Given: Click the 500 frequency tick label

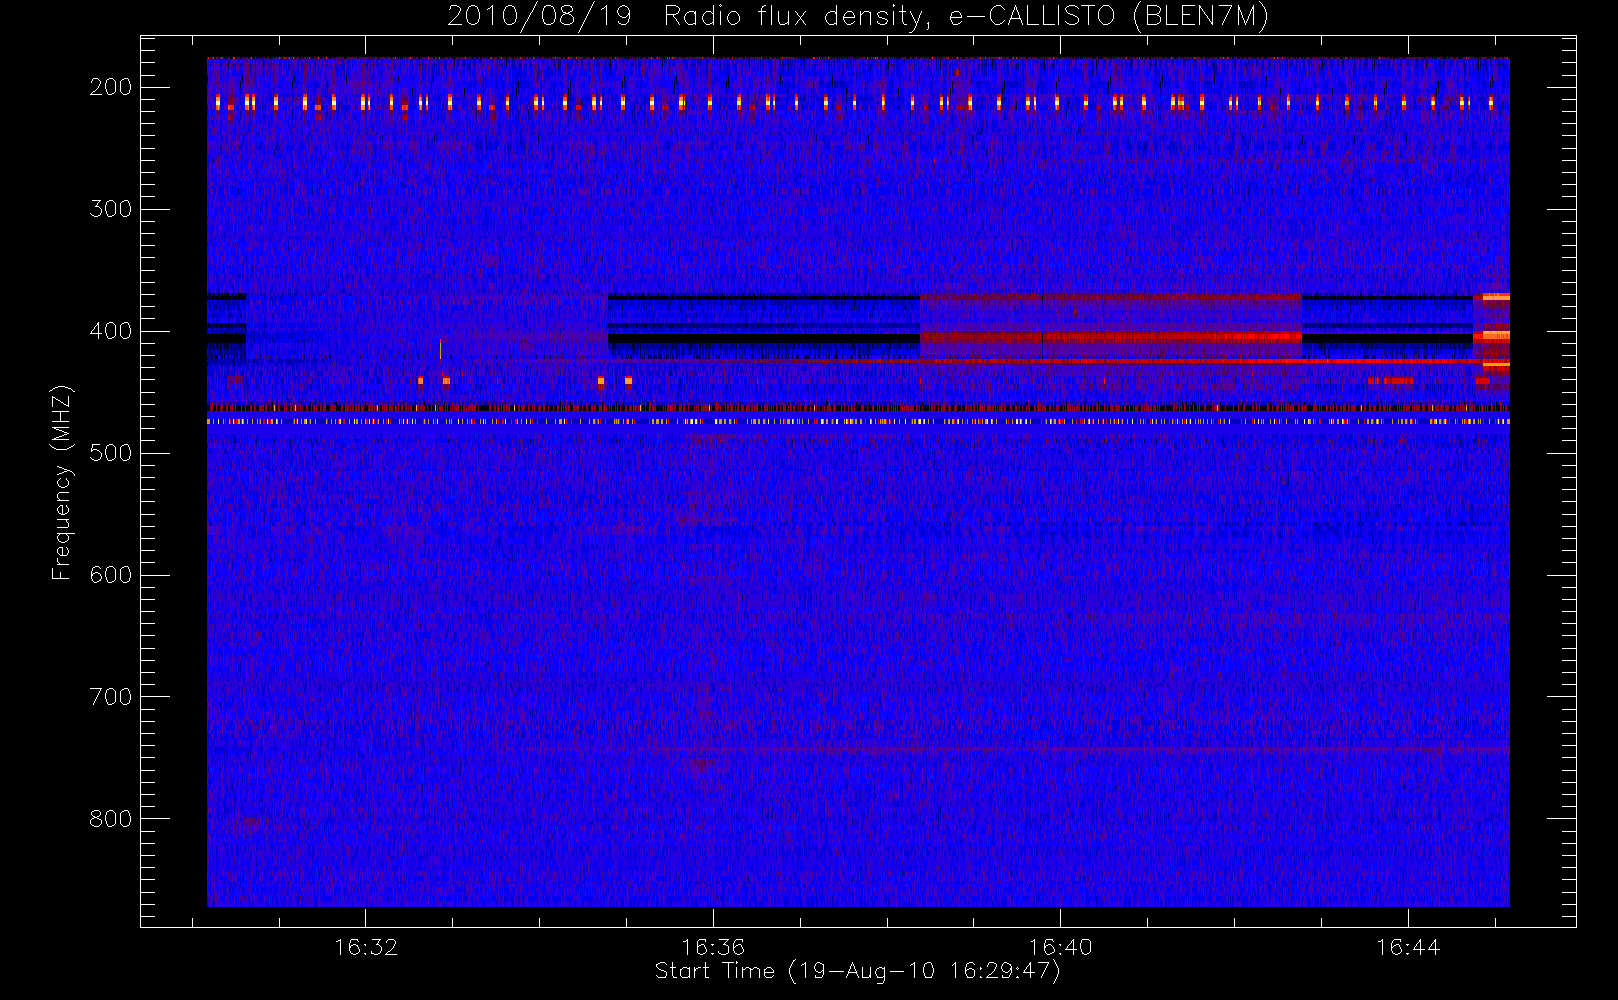Looking at the screenshot, I should (x=111, y=453).
